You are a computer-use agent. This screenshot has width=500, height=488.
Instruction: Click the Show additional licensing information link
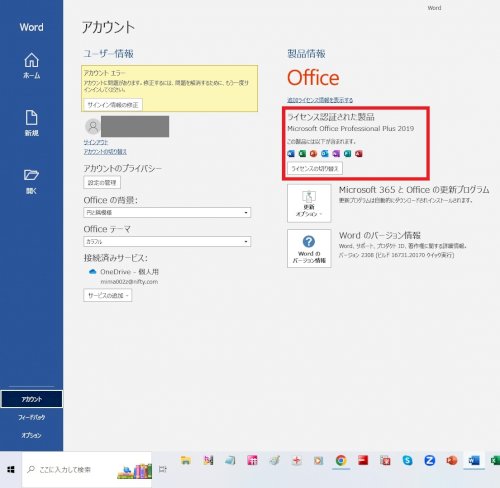point(320,100)
